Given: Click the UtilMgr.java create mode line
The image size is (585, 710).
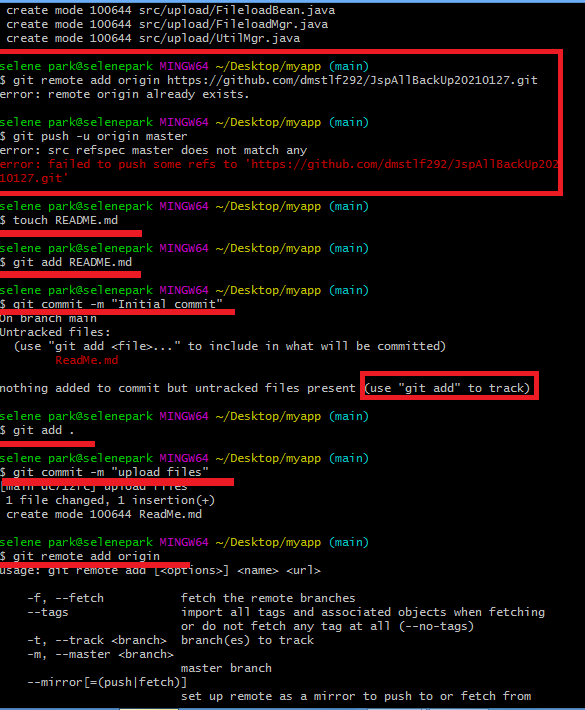Looking at the screenshot, I should (x=153, y=38).
